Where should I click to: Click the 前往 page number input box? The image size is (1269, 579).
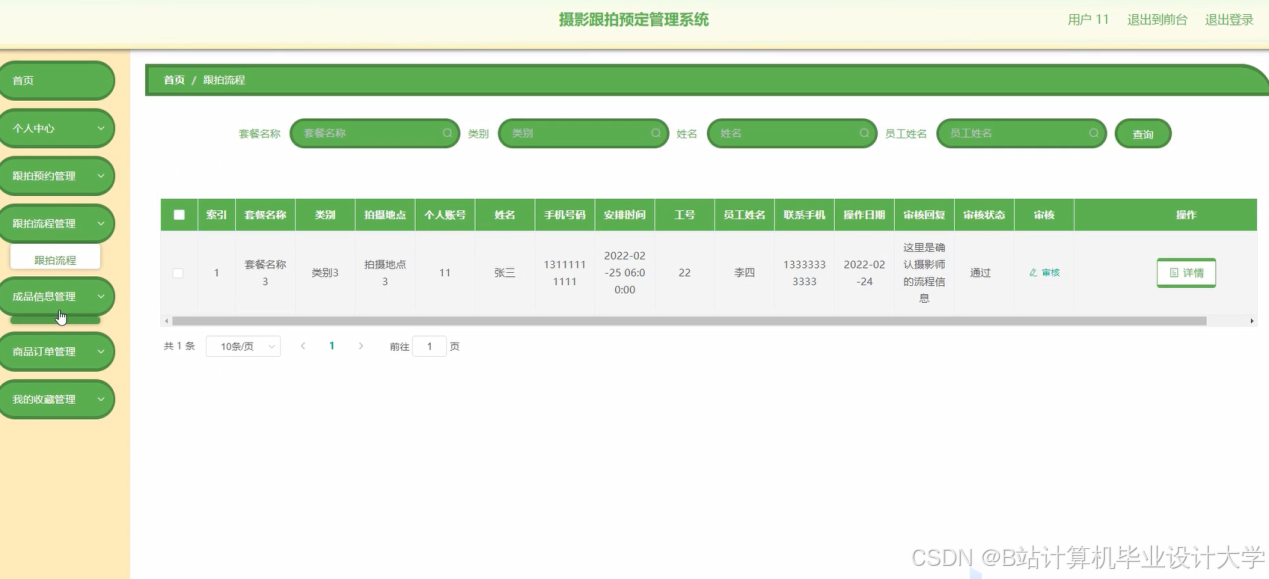tap(429, 346)
